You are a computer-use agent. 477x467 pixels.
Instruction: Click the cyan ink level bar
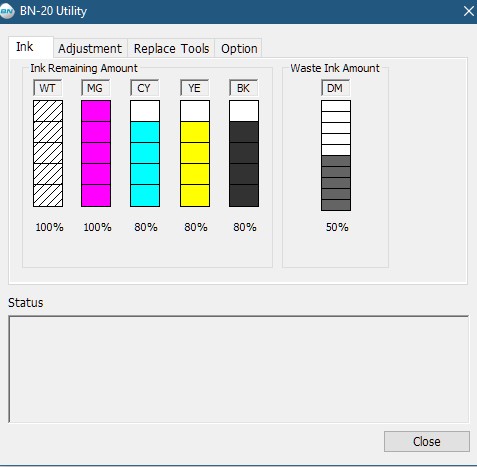(x=145, y=153)
